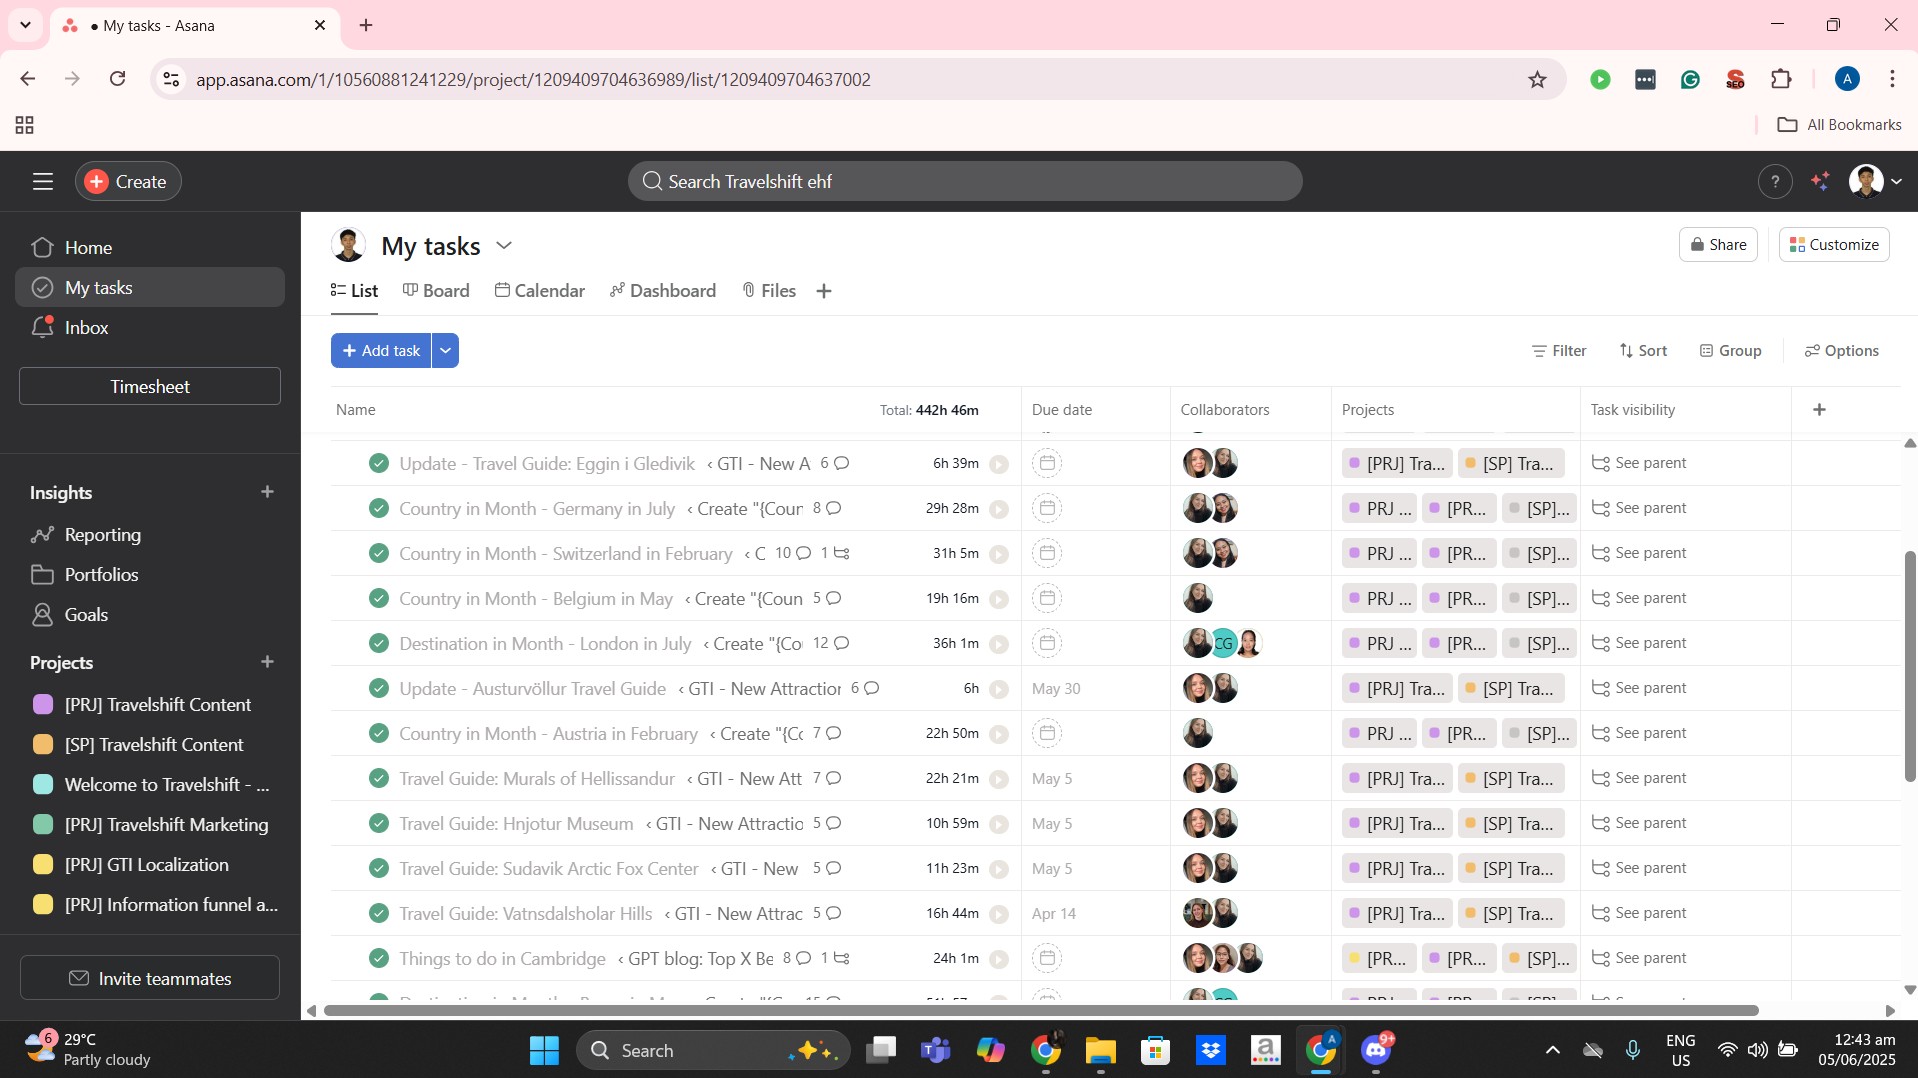Open Portfolios in the sidebar

(150, 574)
